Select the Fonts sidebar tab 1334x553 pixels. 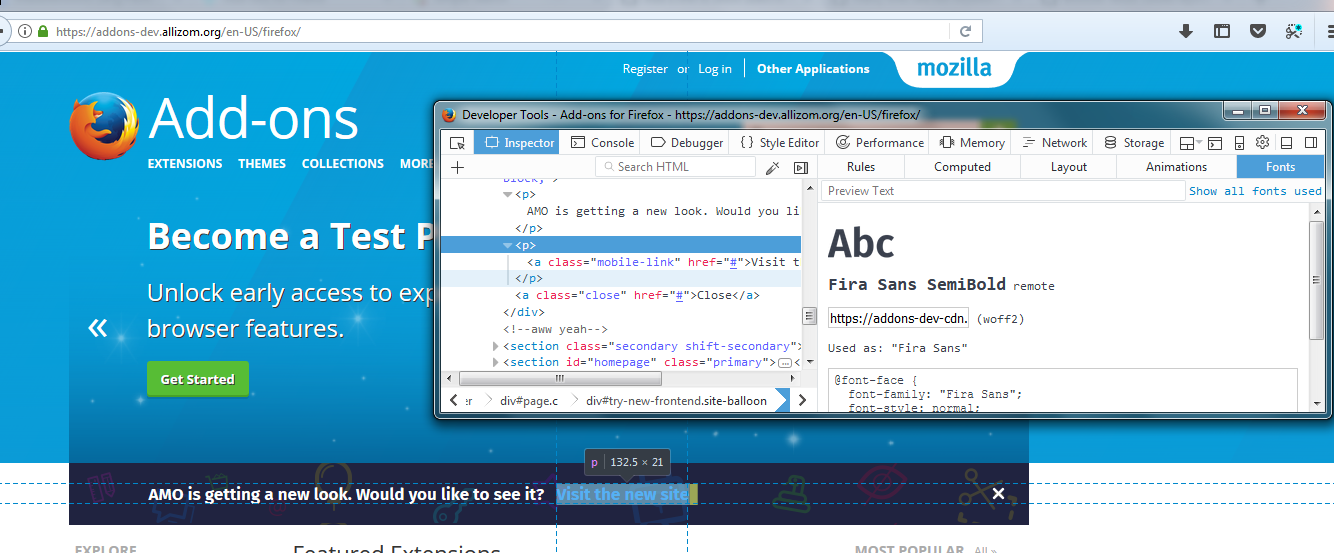(1280, 167)
